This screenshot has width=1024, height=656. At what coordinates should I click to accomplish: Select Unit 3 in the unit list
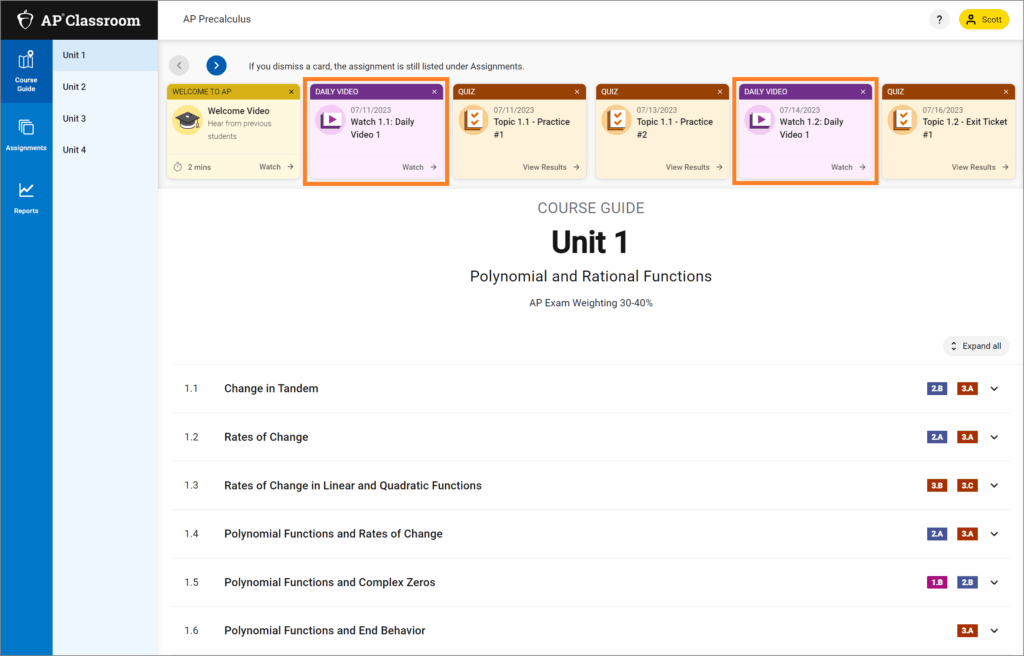click(x=106, y=118)
